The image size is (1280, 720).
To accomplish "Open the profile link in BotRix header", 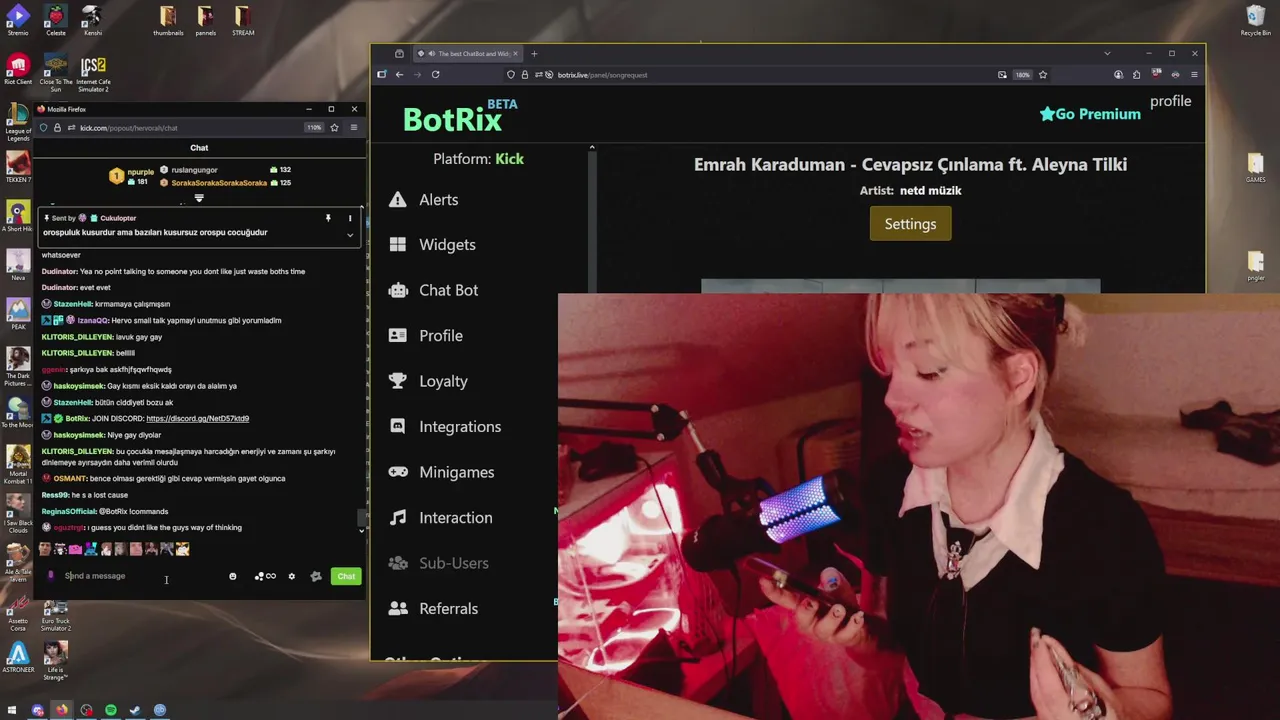I will pos(1170,101).
